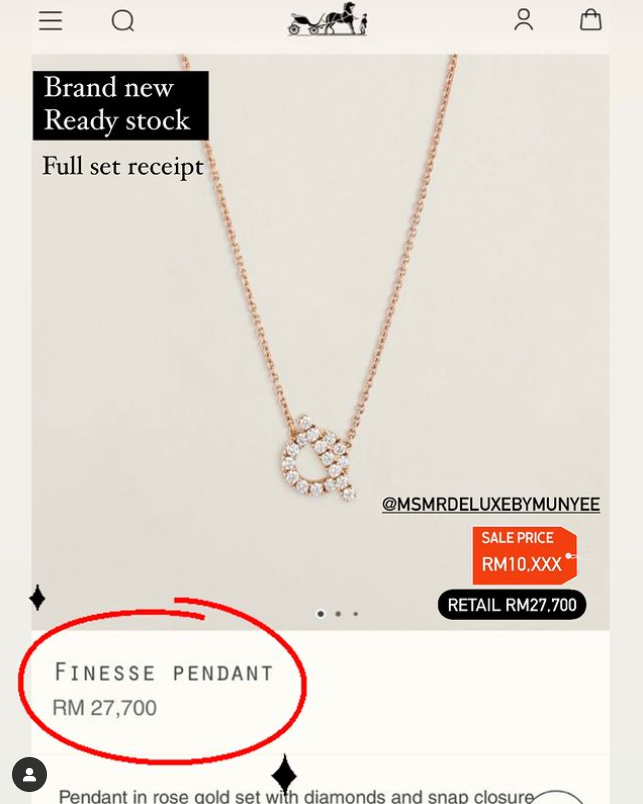Click the Full set receipt text

pyautogui.click(x=123, y=166)
